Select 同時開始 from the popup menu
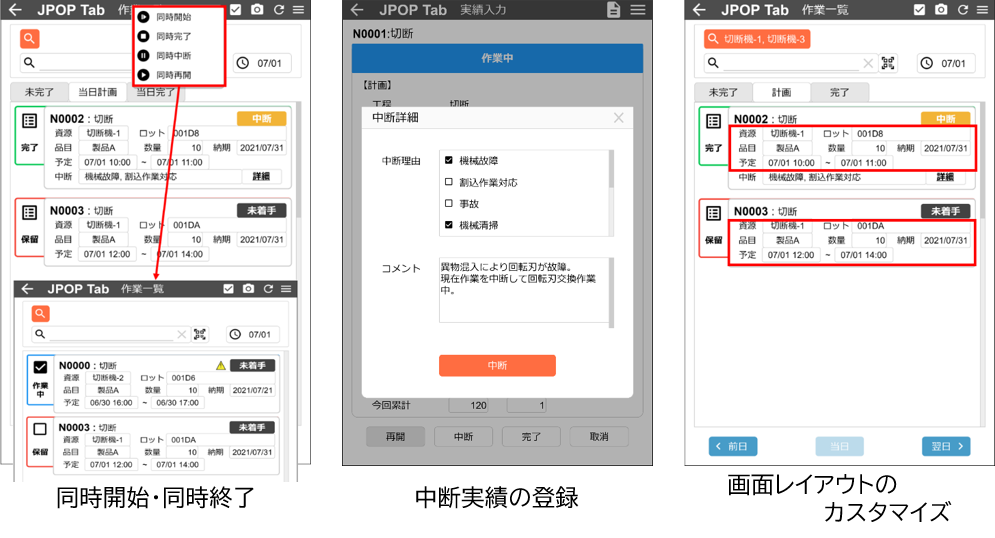 [x=173, y=17]
